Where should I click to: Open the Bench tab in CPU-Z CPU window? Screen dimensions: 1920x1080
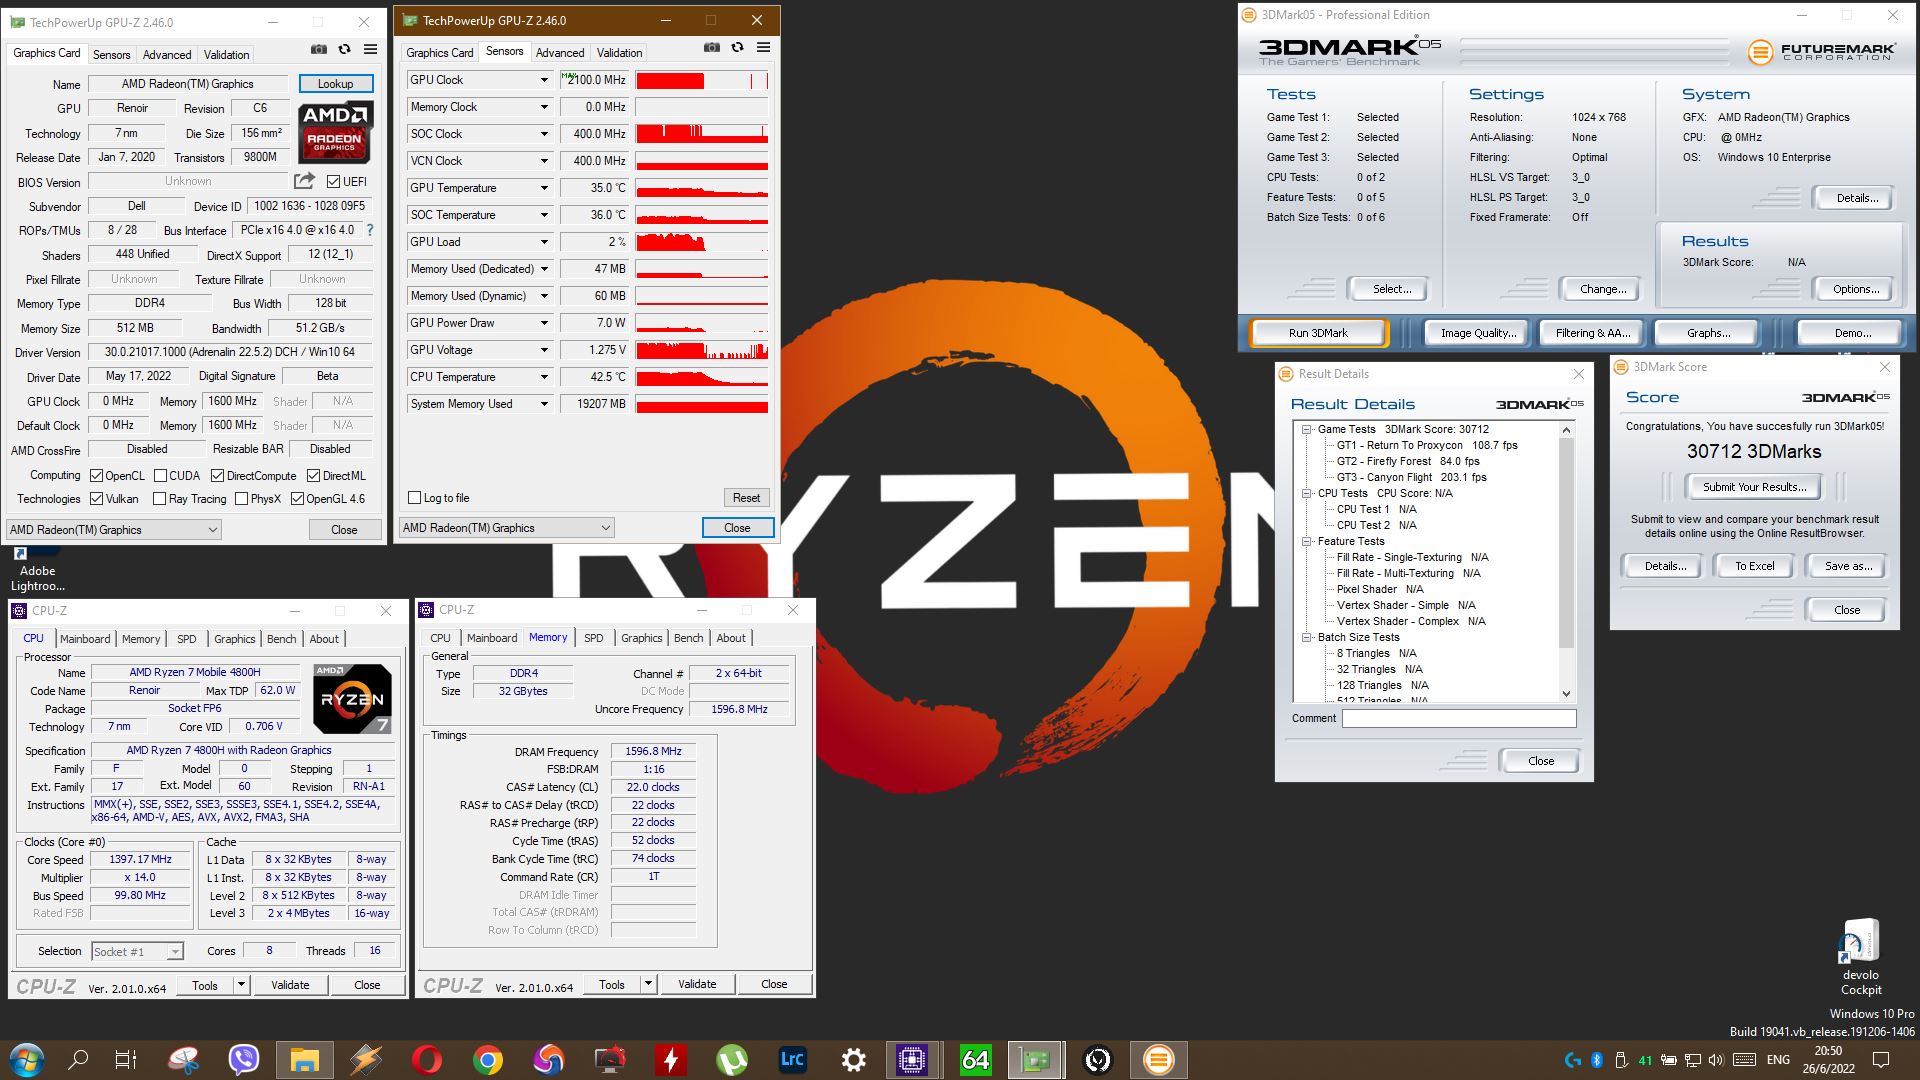coord(281,638)
